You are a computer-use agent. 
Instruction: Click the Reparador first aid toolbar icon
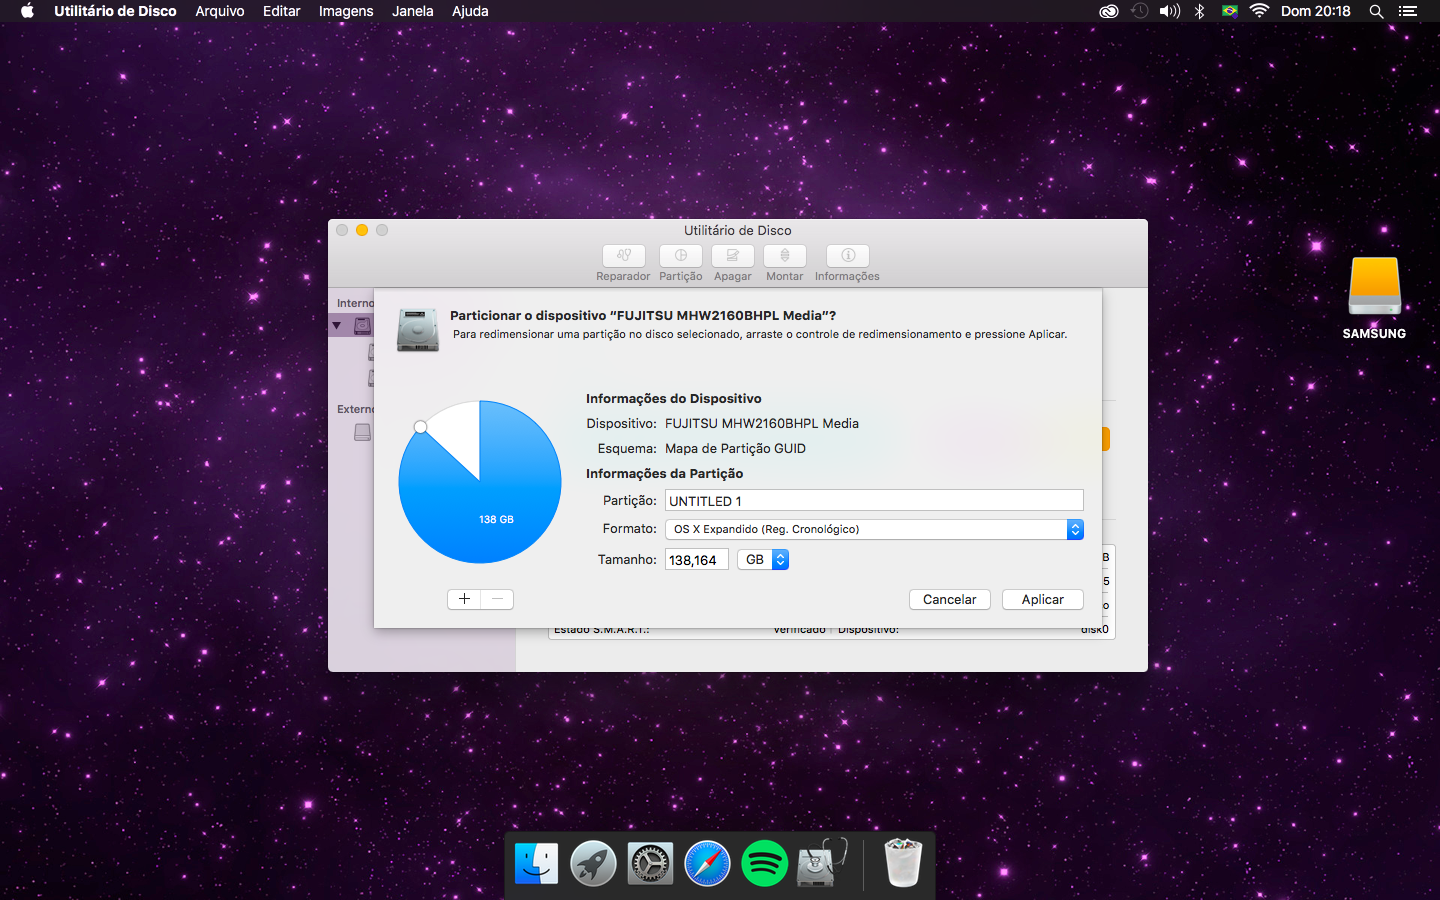[x=623, y=256]
